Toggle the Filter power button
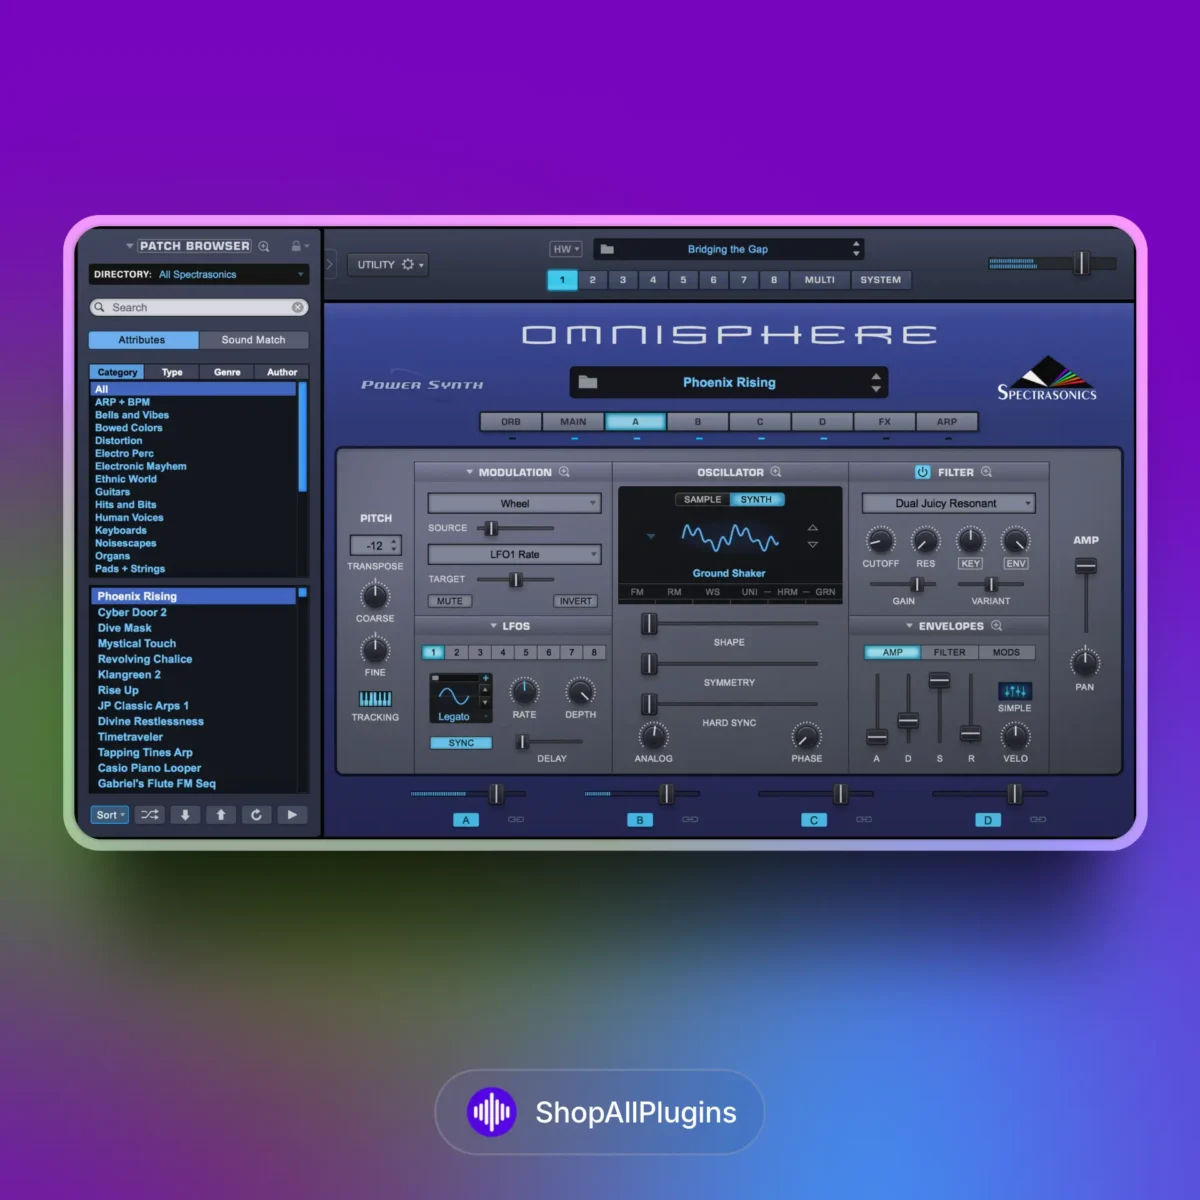The height and width of the screenshot is (1200, 1200). click(922, 472)
